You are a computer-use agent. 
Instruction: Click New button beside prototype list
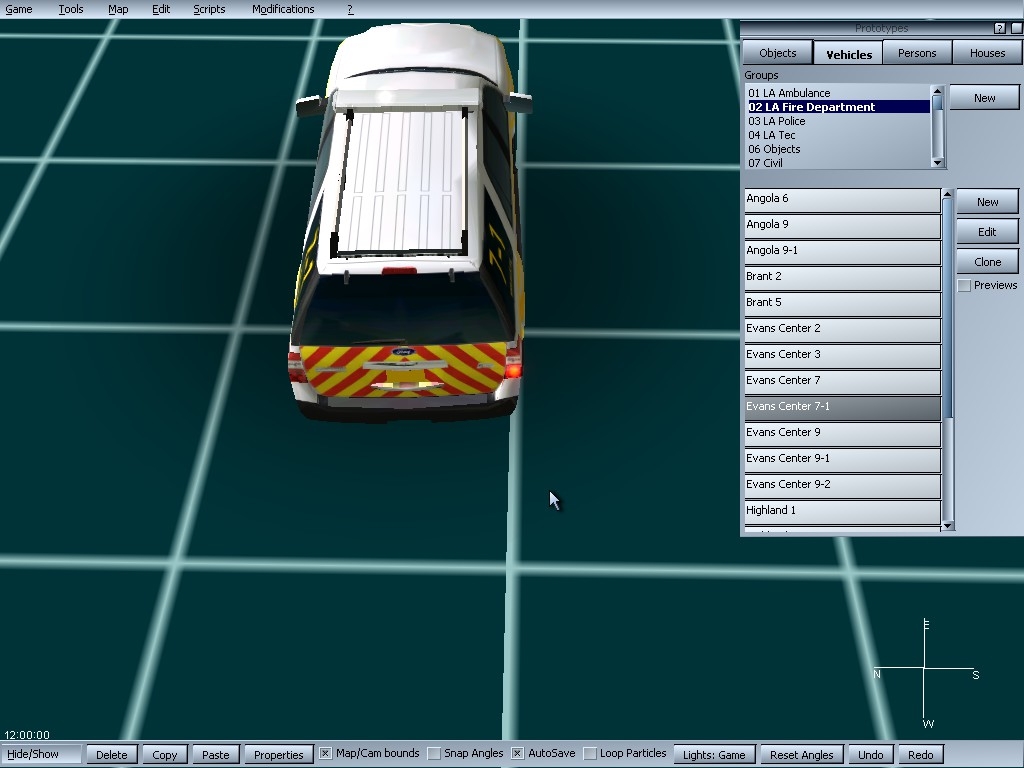click(987, 202)
